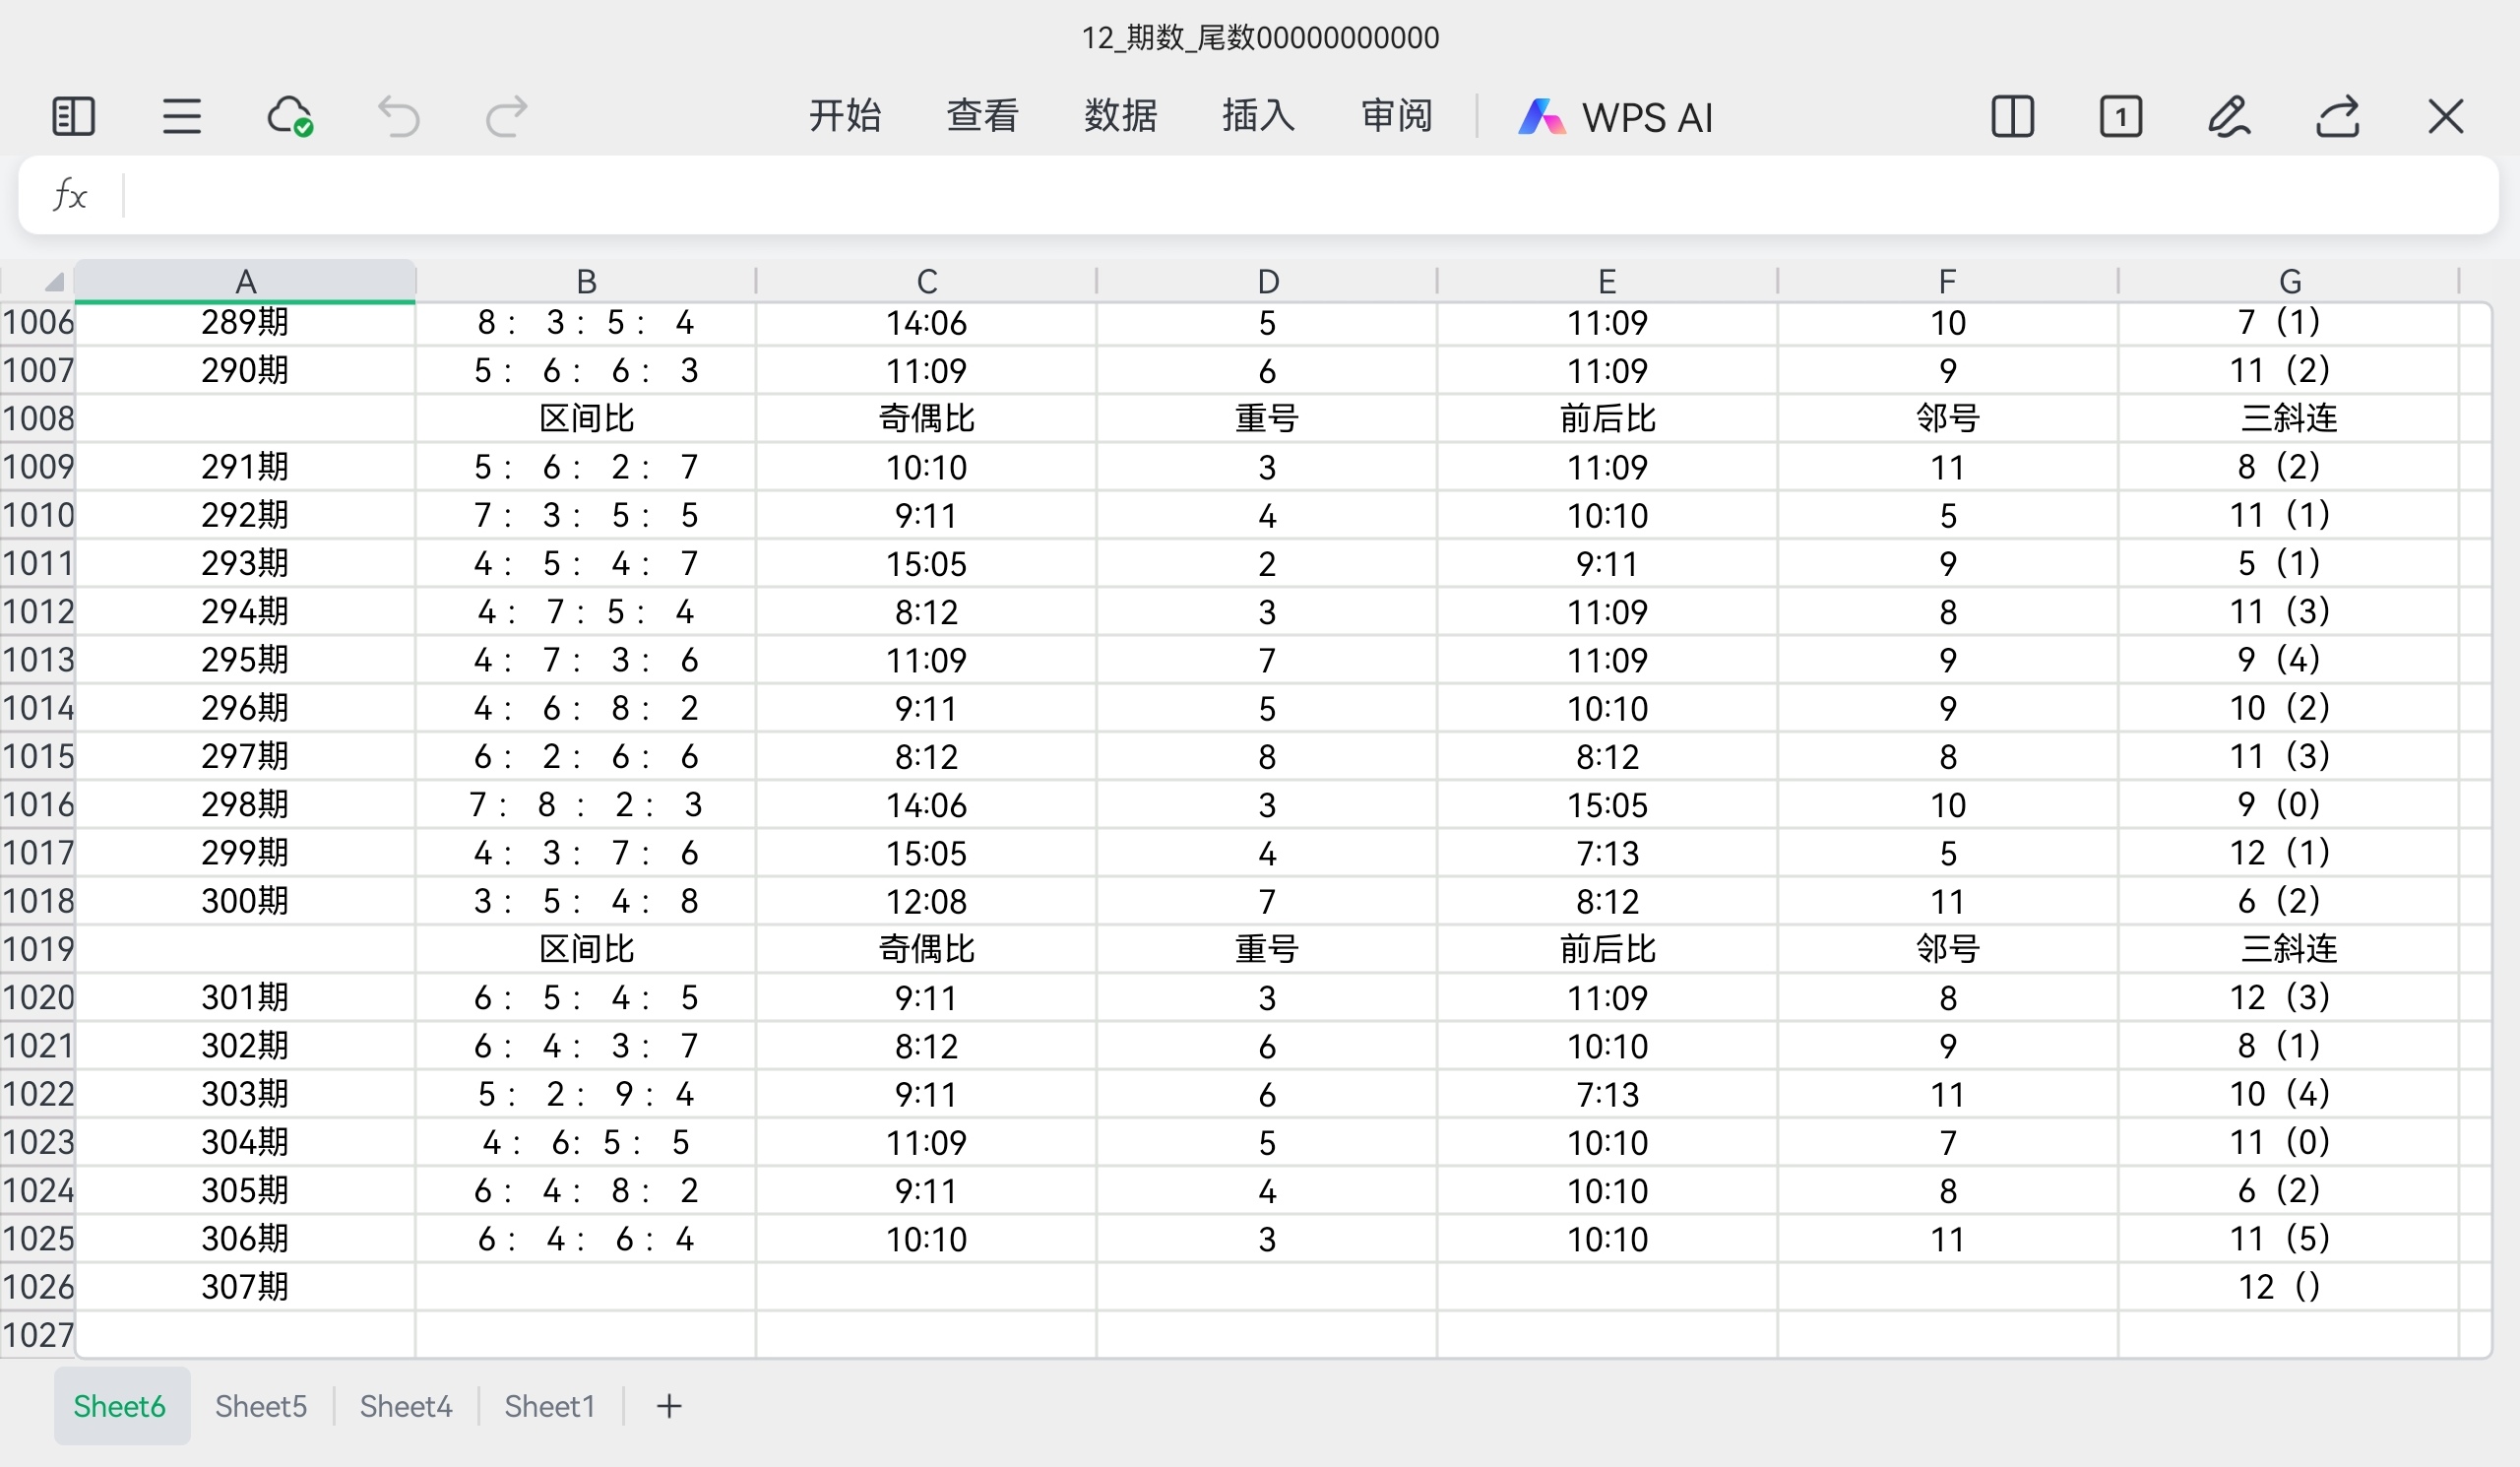The width and height of the screenshot is (2520, 1467).
Task: Redo the last action
Action: (506, 117)
